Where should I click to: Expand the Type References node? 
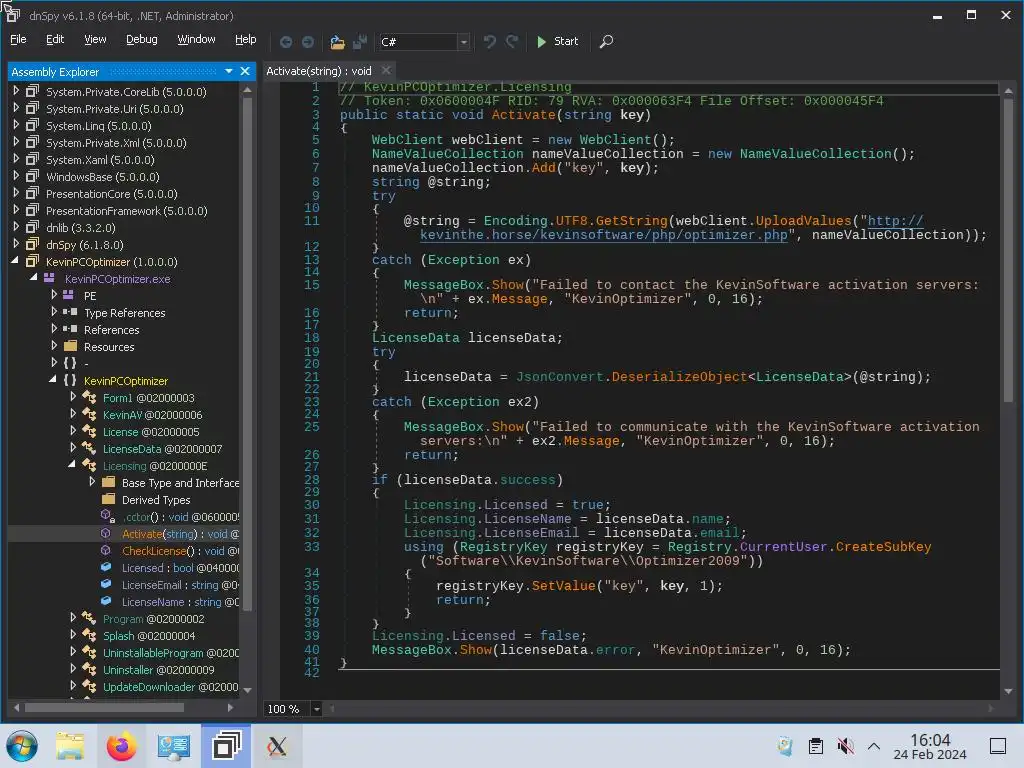point(54,312)
